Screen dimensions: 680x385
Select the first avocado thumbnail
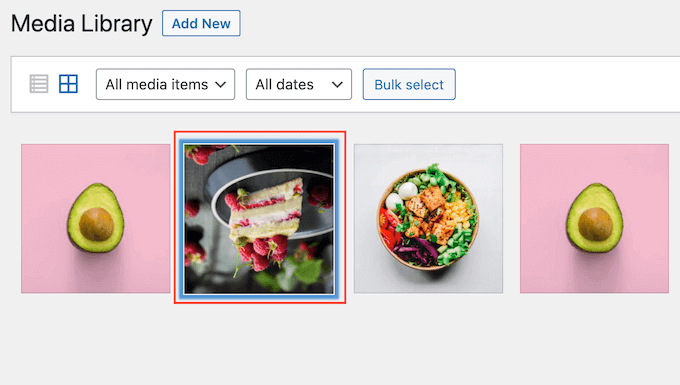click(x=96, y=219)
